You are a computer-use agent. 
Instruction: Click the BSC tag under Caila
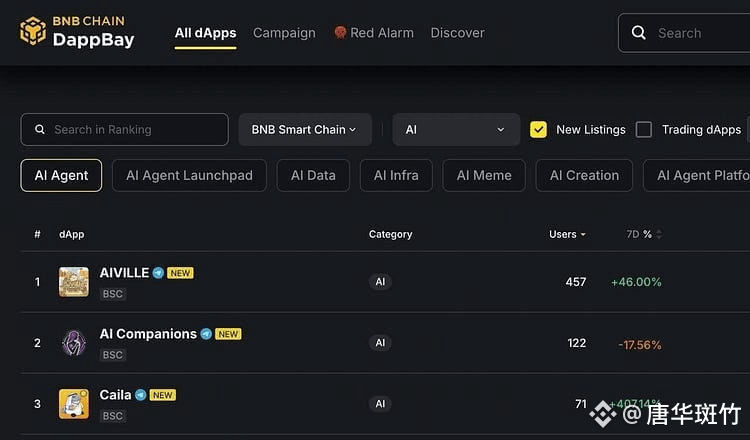click(113, 416)
